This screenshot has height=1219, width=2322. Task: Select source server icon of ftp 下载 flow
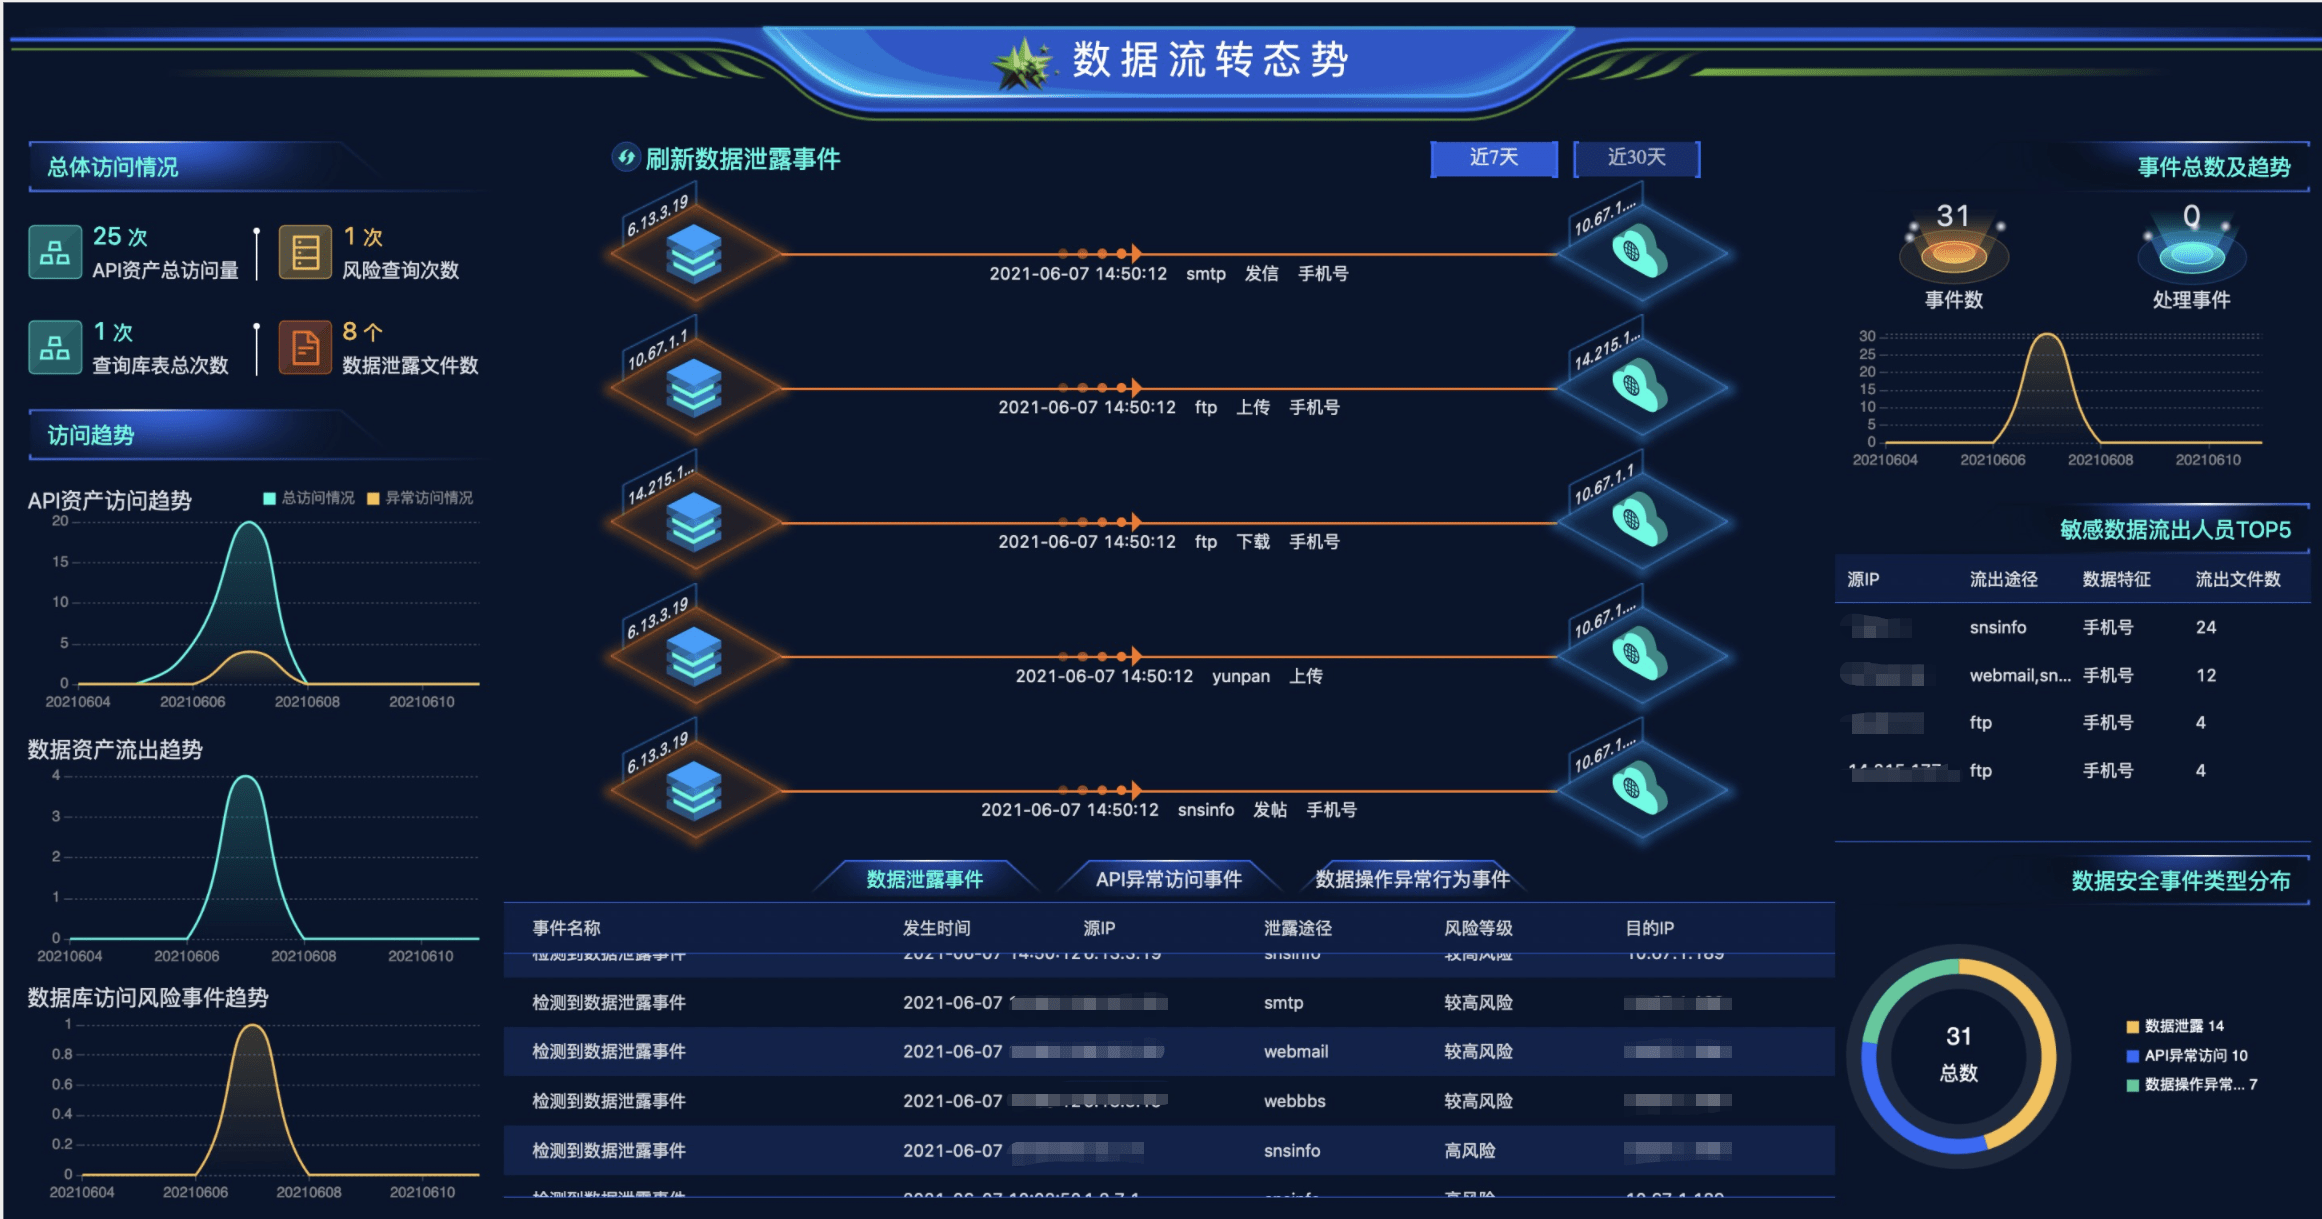point(694,521)
